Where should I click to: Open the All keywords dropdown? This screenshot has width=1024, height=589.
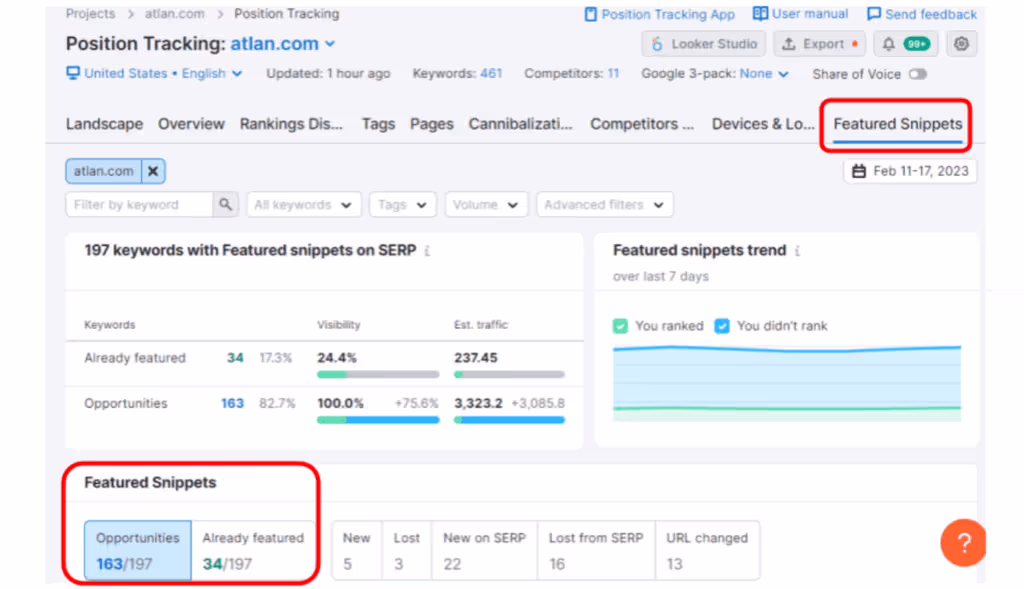click(x=303, y=204)
